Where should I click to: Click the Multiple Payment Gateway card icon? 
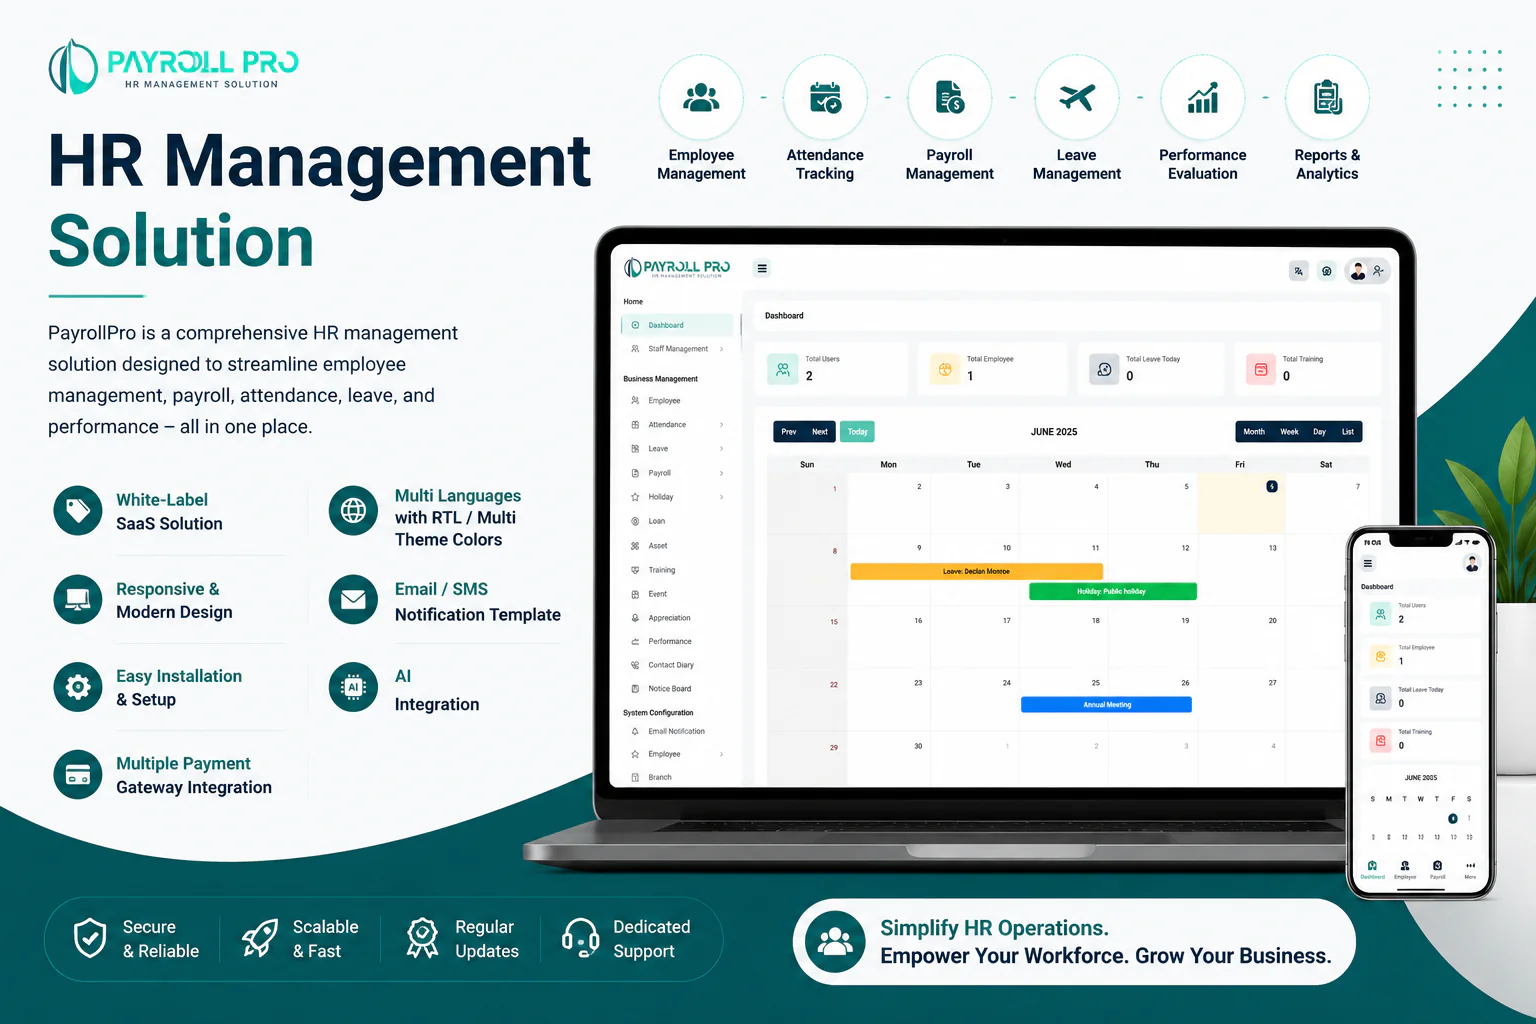click(78, 775)
